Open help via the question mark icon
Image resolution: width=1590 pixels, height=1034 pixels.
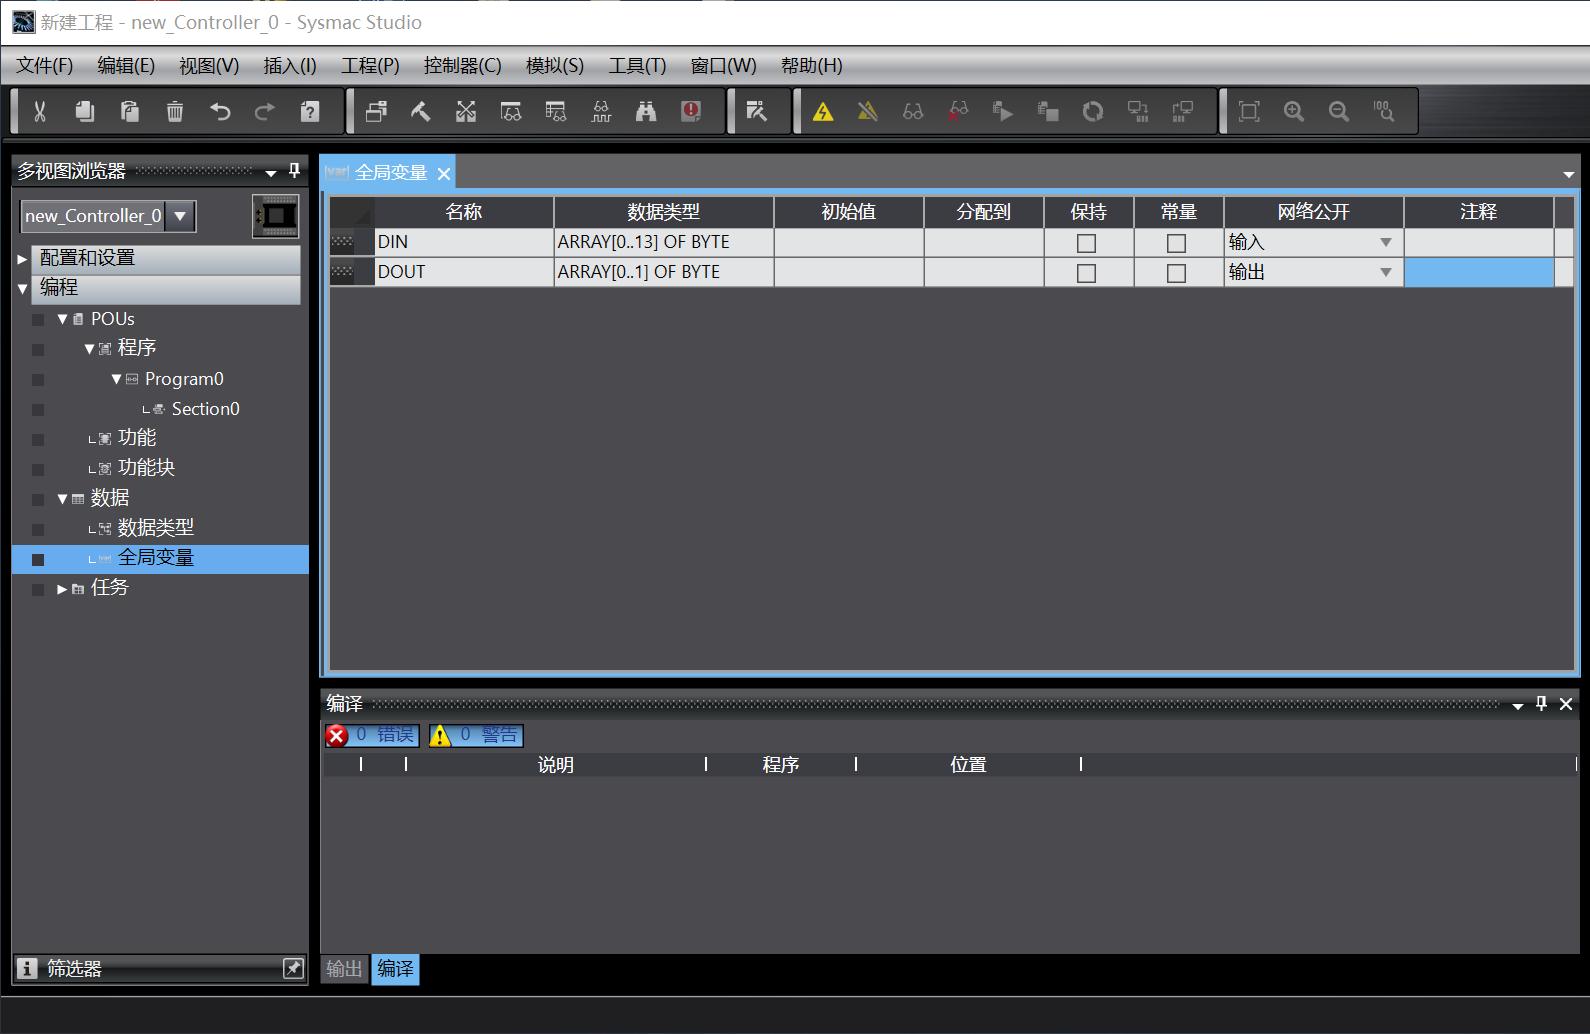[x=310, y=111]
